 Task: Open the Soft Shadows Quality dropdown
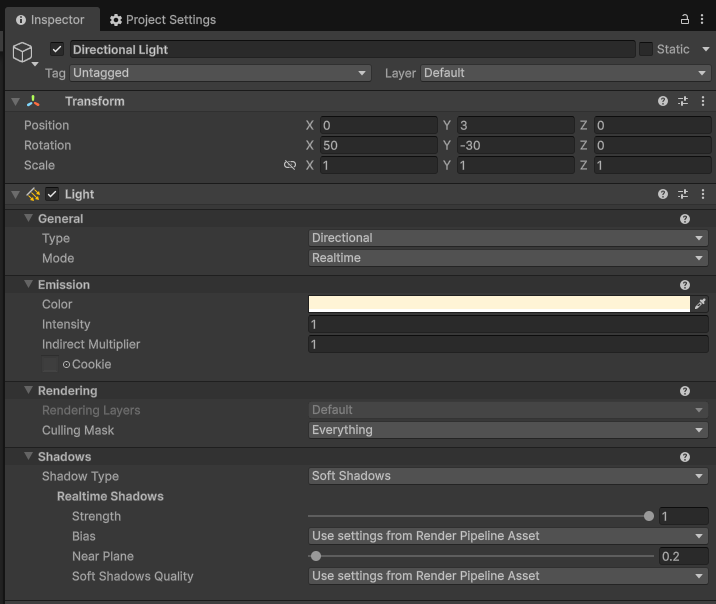point(508,576)
